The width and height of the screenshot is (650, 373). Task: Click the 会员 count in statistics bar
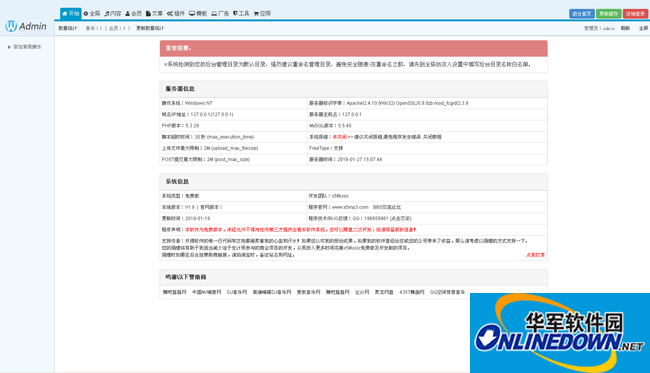click(x=117, y=28)
